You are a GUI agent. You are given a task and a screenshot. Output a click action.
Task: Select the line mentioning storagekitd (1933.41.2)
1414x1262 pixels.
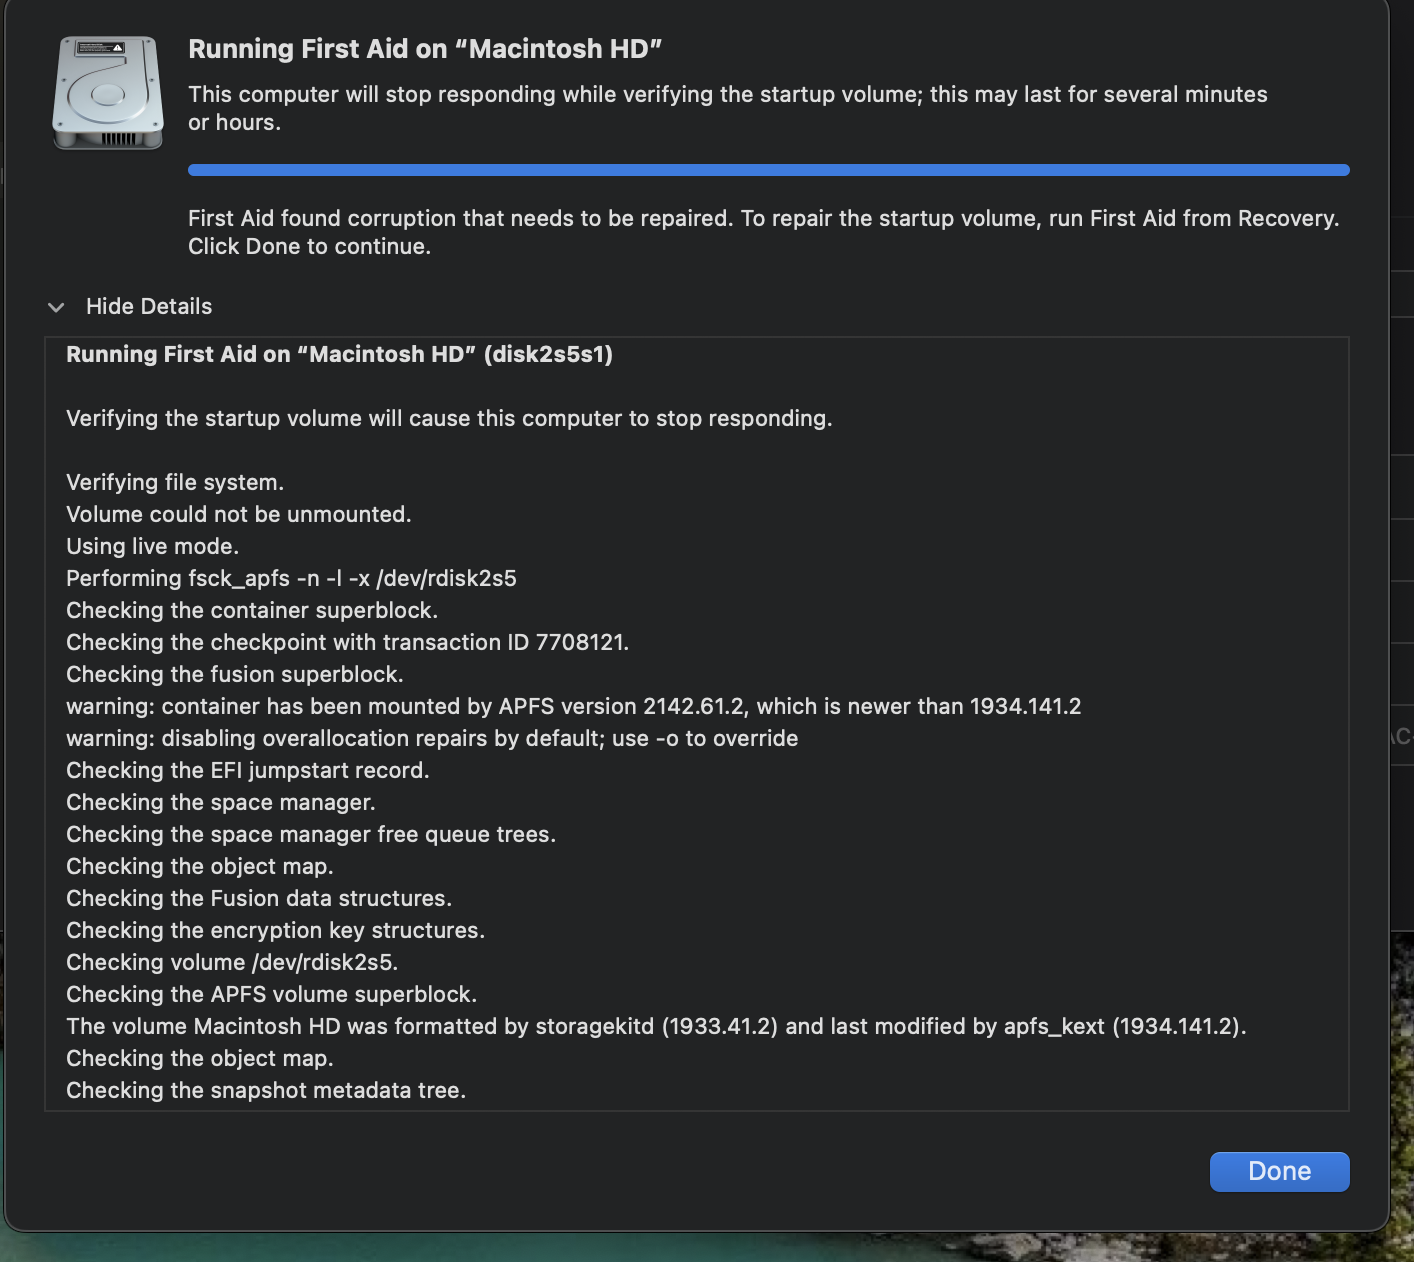tap(656, 1026)
